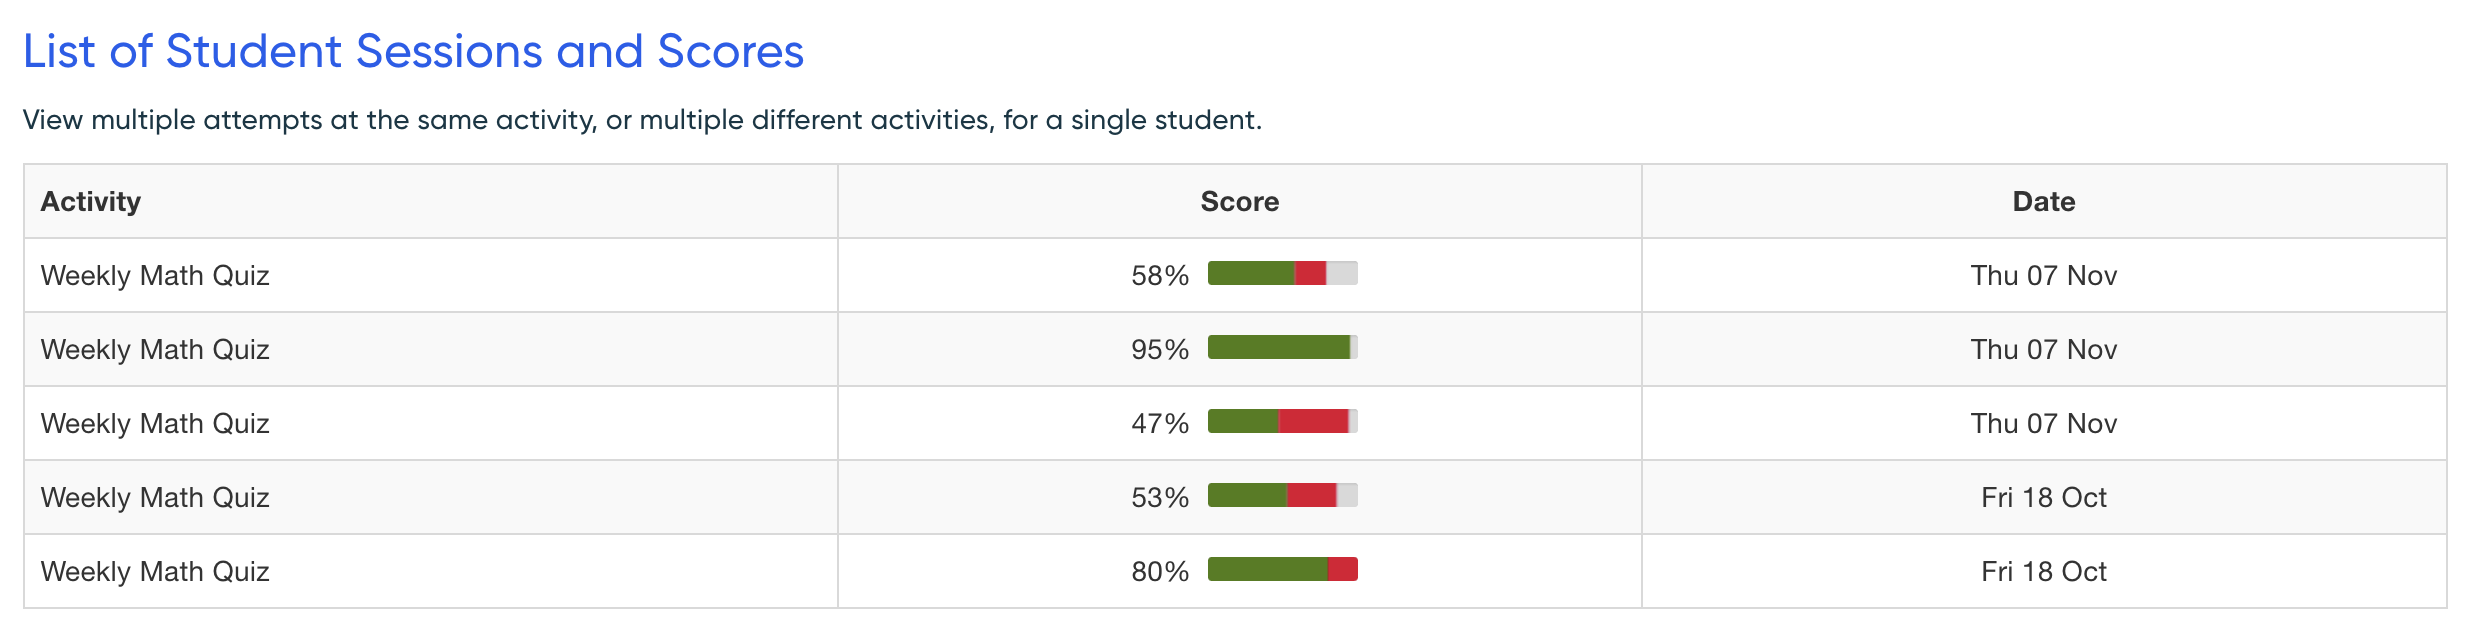Open the Weekly Math Quiz scored 53%
Viewport: 2474px width, 640px height.
click(155, 498)
